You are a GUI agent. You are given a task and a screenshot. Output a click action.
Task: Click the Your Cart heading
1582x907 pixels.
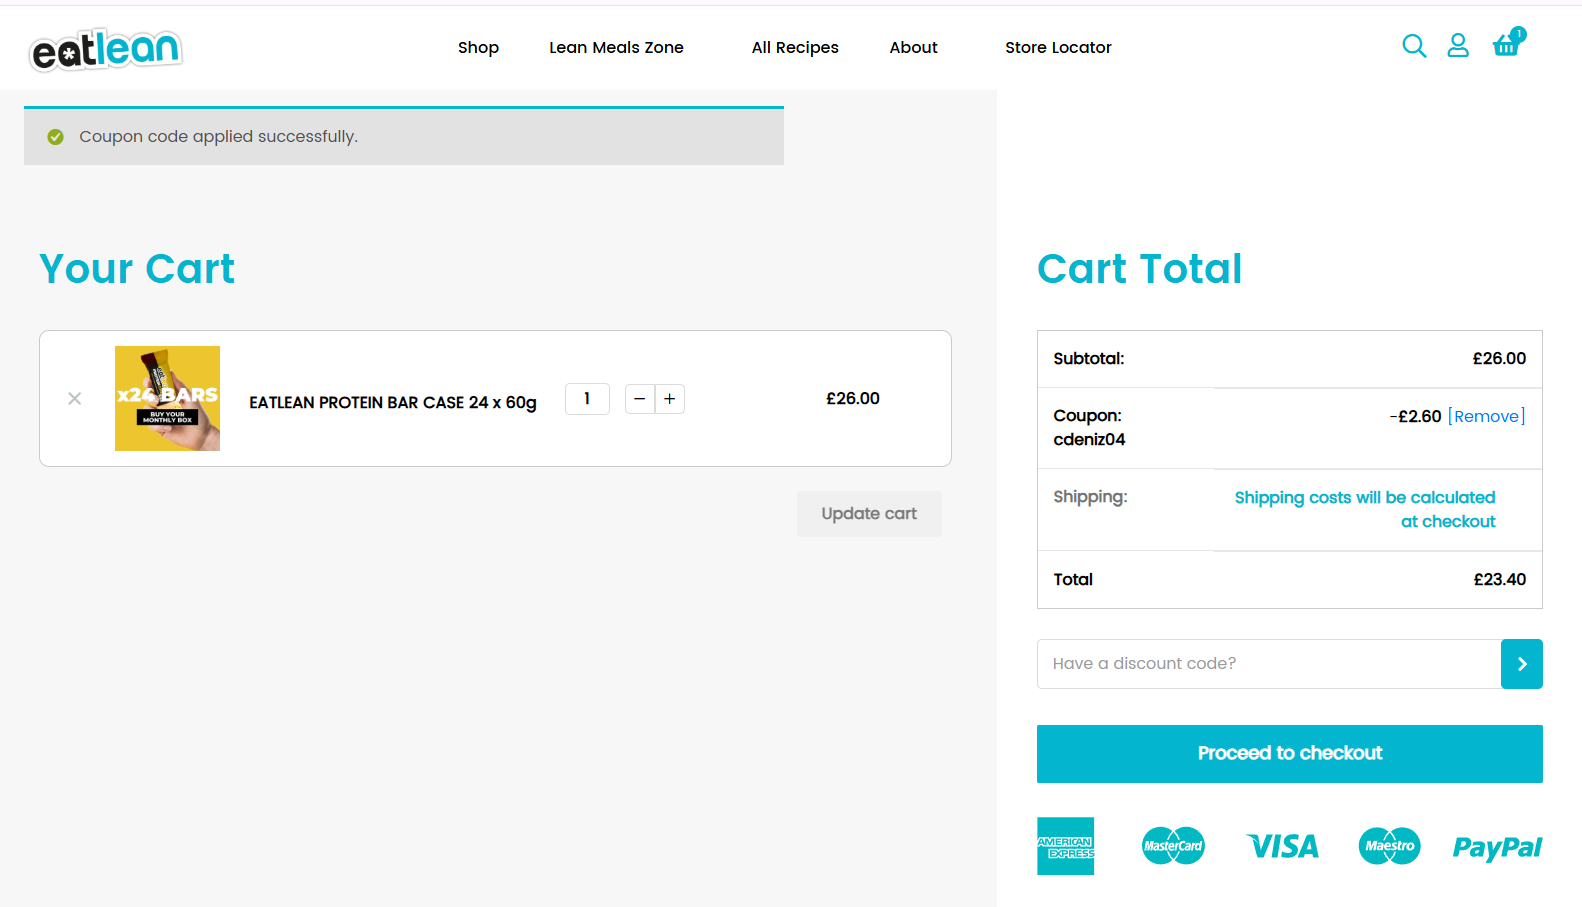(x=137, y=269)
